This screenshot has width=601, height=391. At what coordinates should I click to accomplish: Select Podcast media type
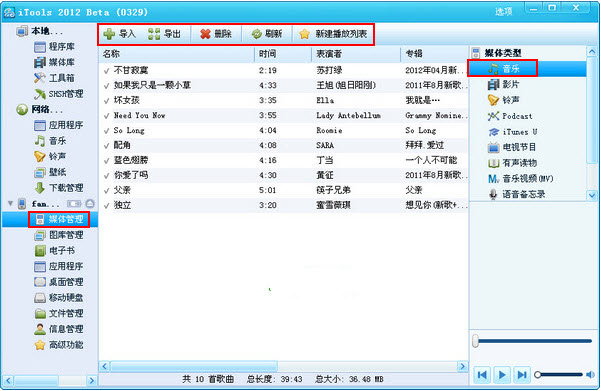pos(510,116)
